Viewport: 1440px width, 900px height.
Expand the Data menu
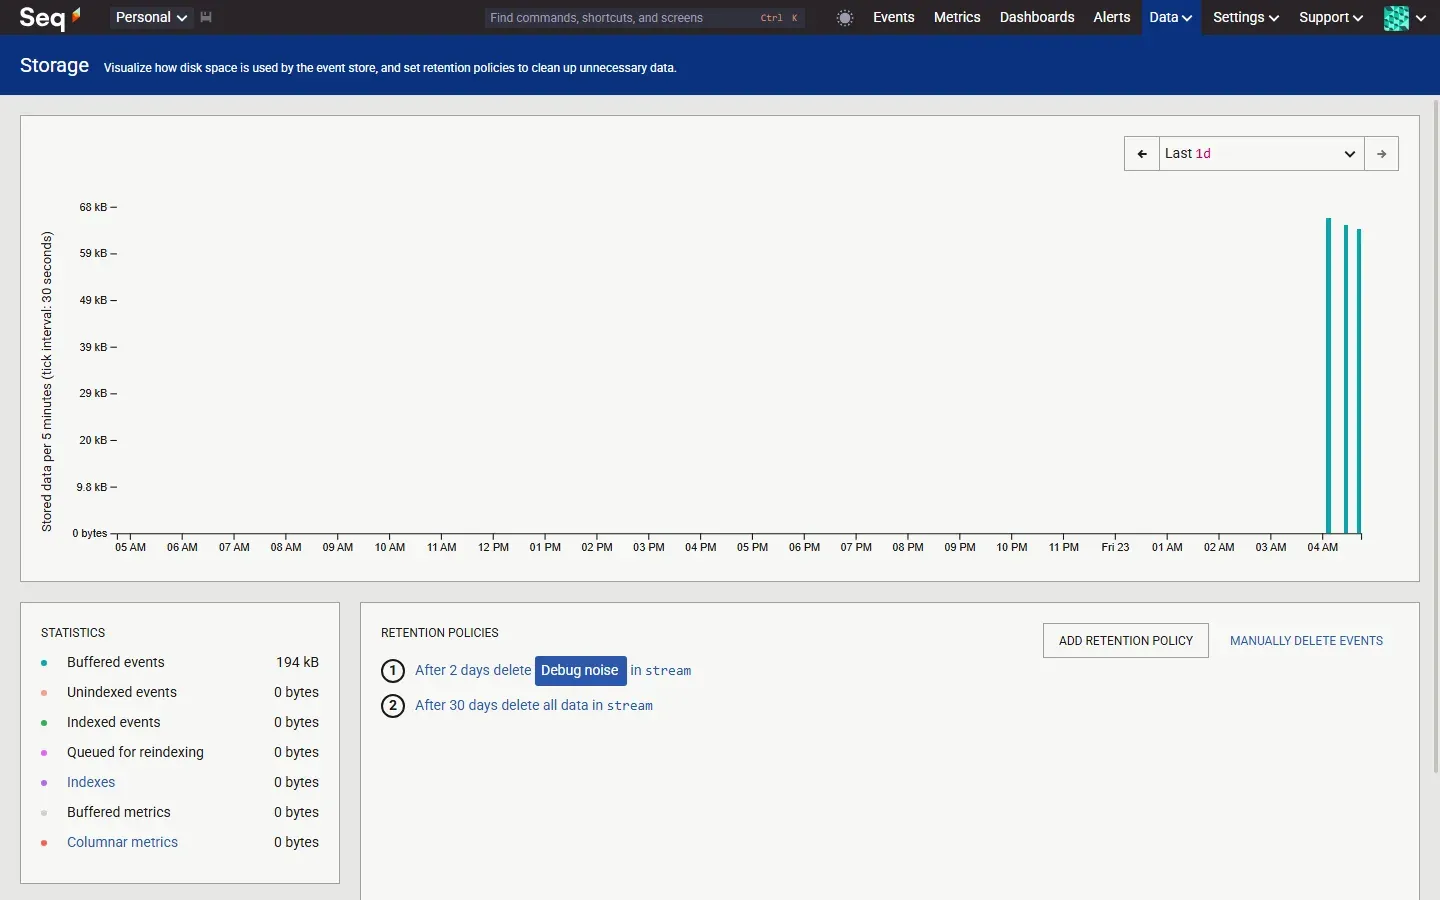tap(1171, 17)
